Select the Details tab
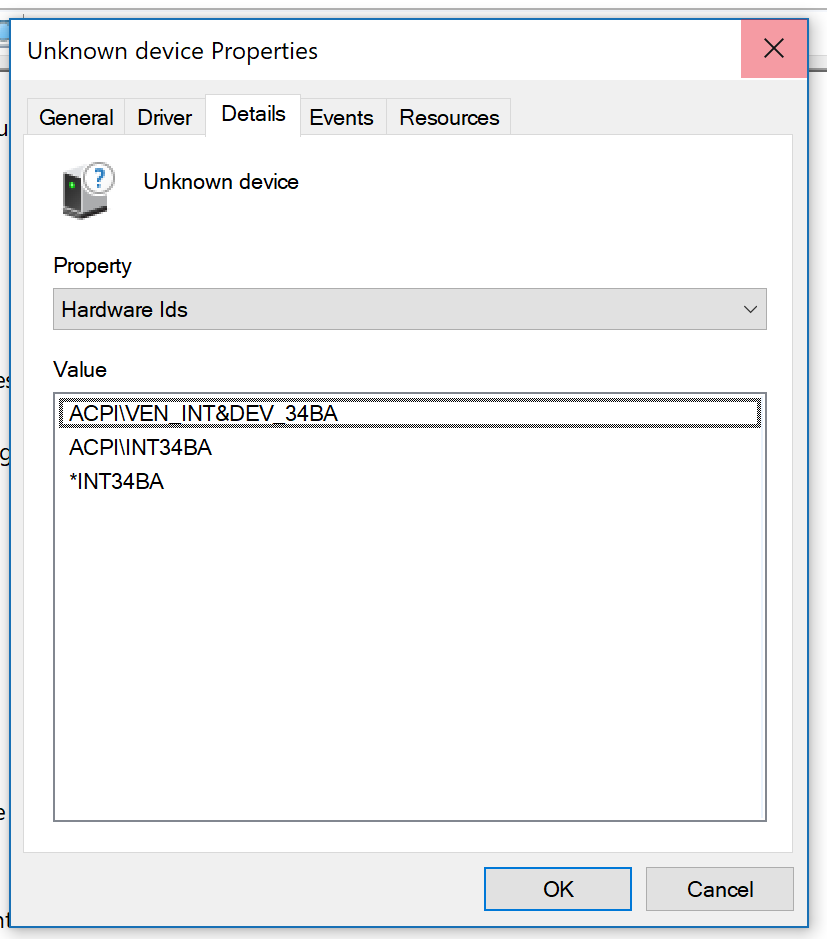Viewport: 827px width, 939px height. tap(252, 114)
